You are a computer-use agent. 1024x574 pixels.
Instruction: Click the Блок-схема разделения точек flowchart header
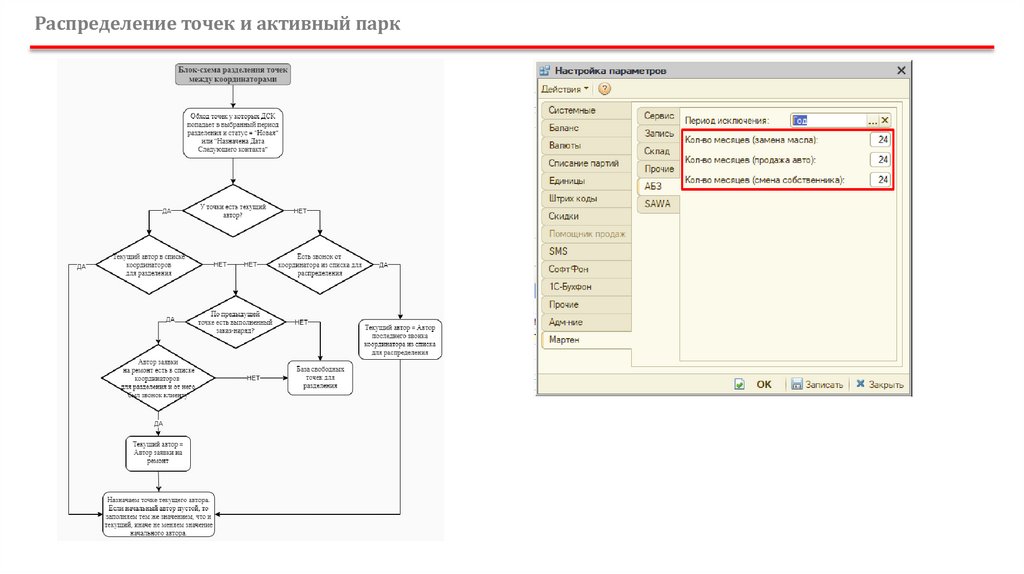[233, 74]
